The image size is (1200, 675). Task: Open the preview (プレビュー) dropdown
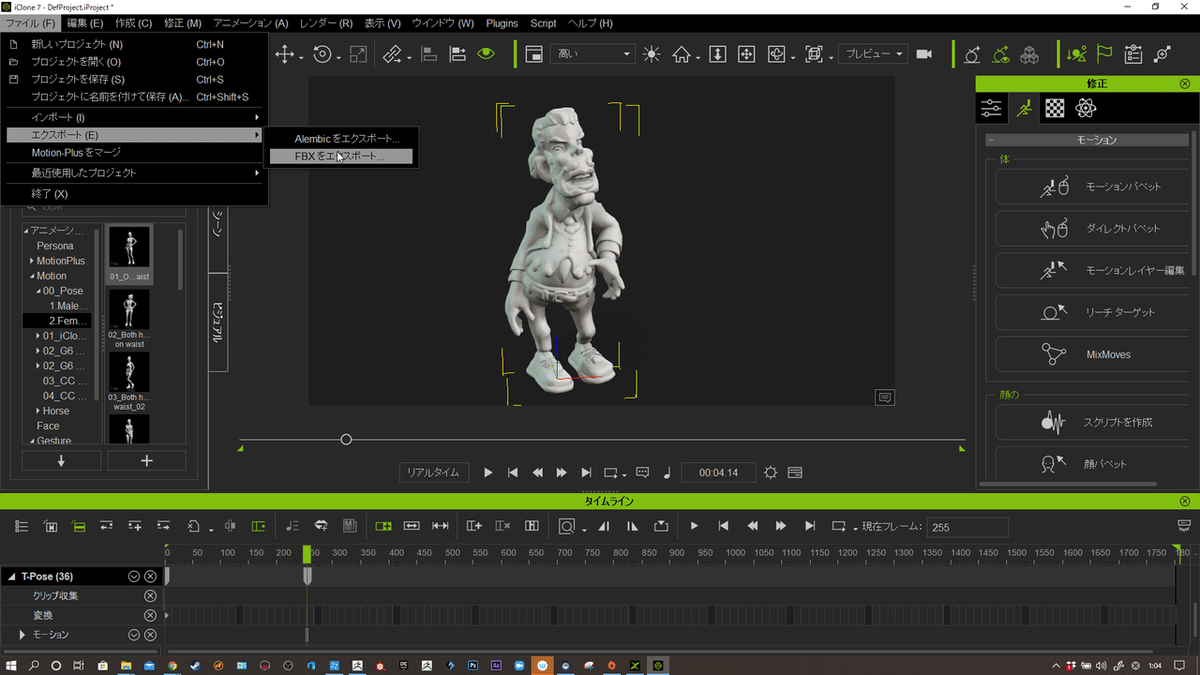pos(874,54)
